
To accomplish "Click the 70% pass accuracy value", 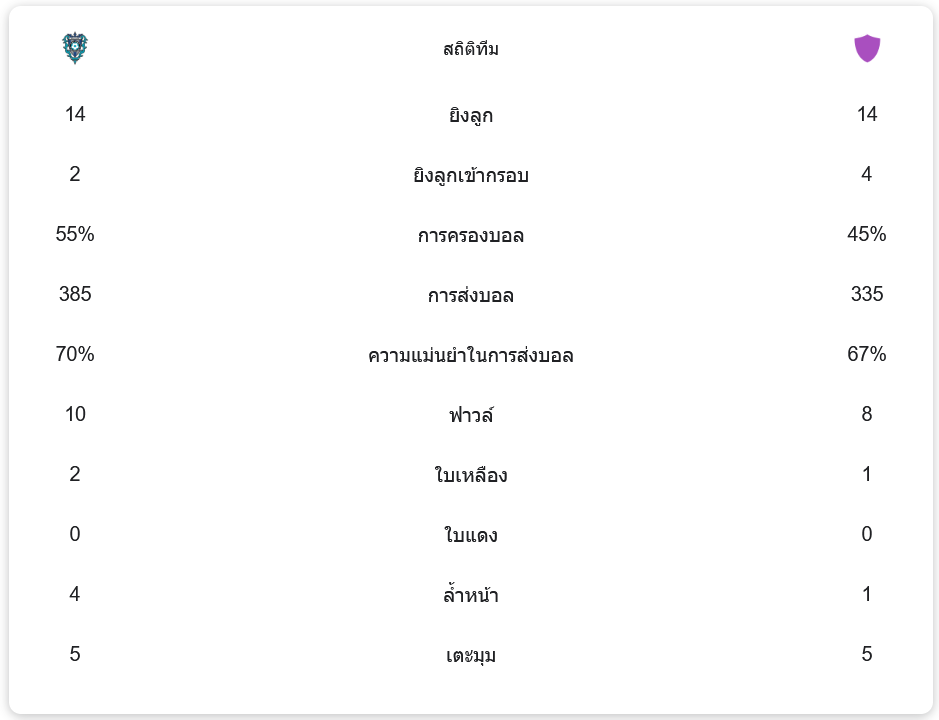I will point(75,354).
